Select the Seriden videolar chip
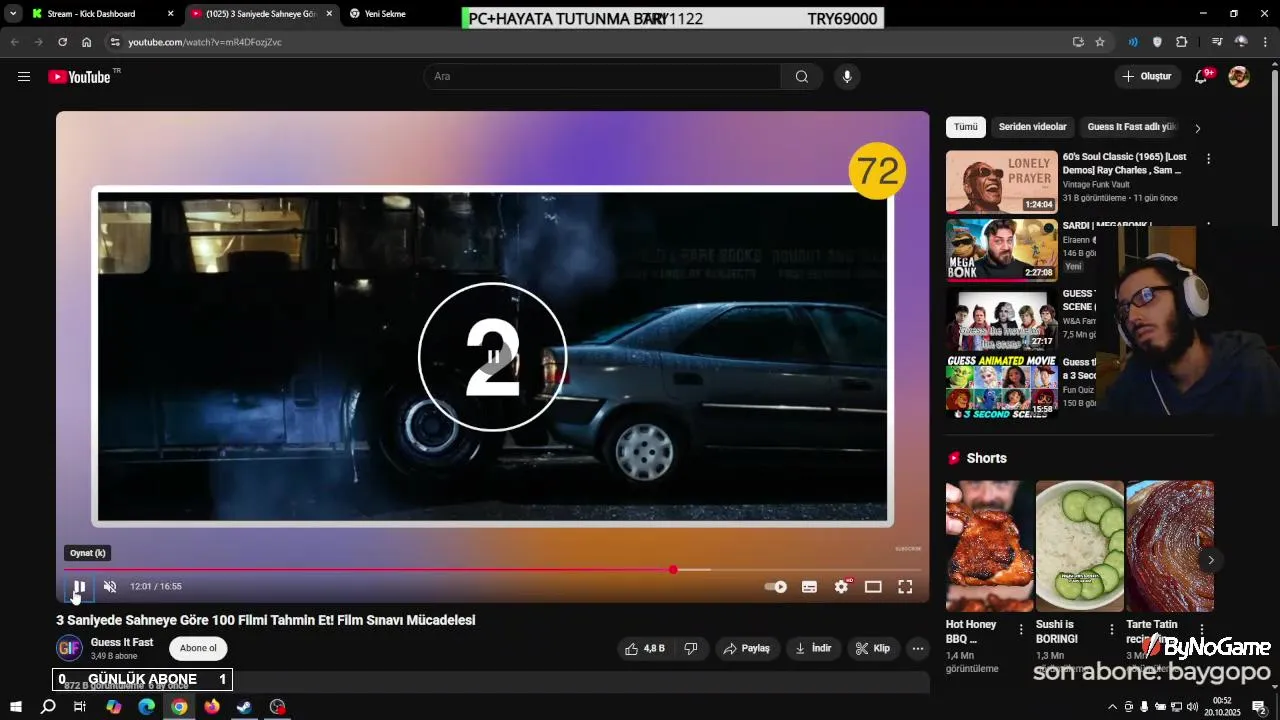The image size is (1280, 720). pos(1032,127)
